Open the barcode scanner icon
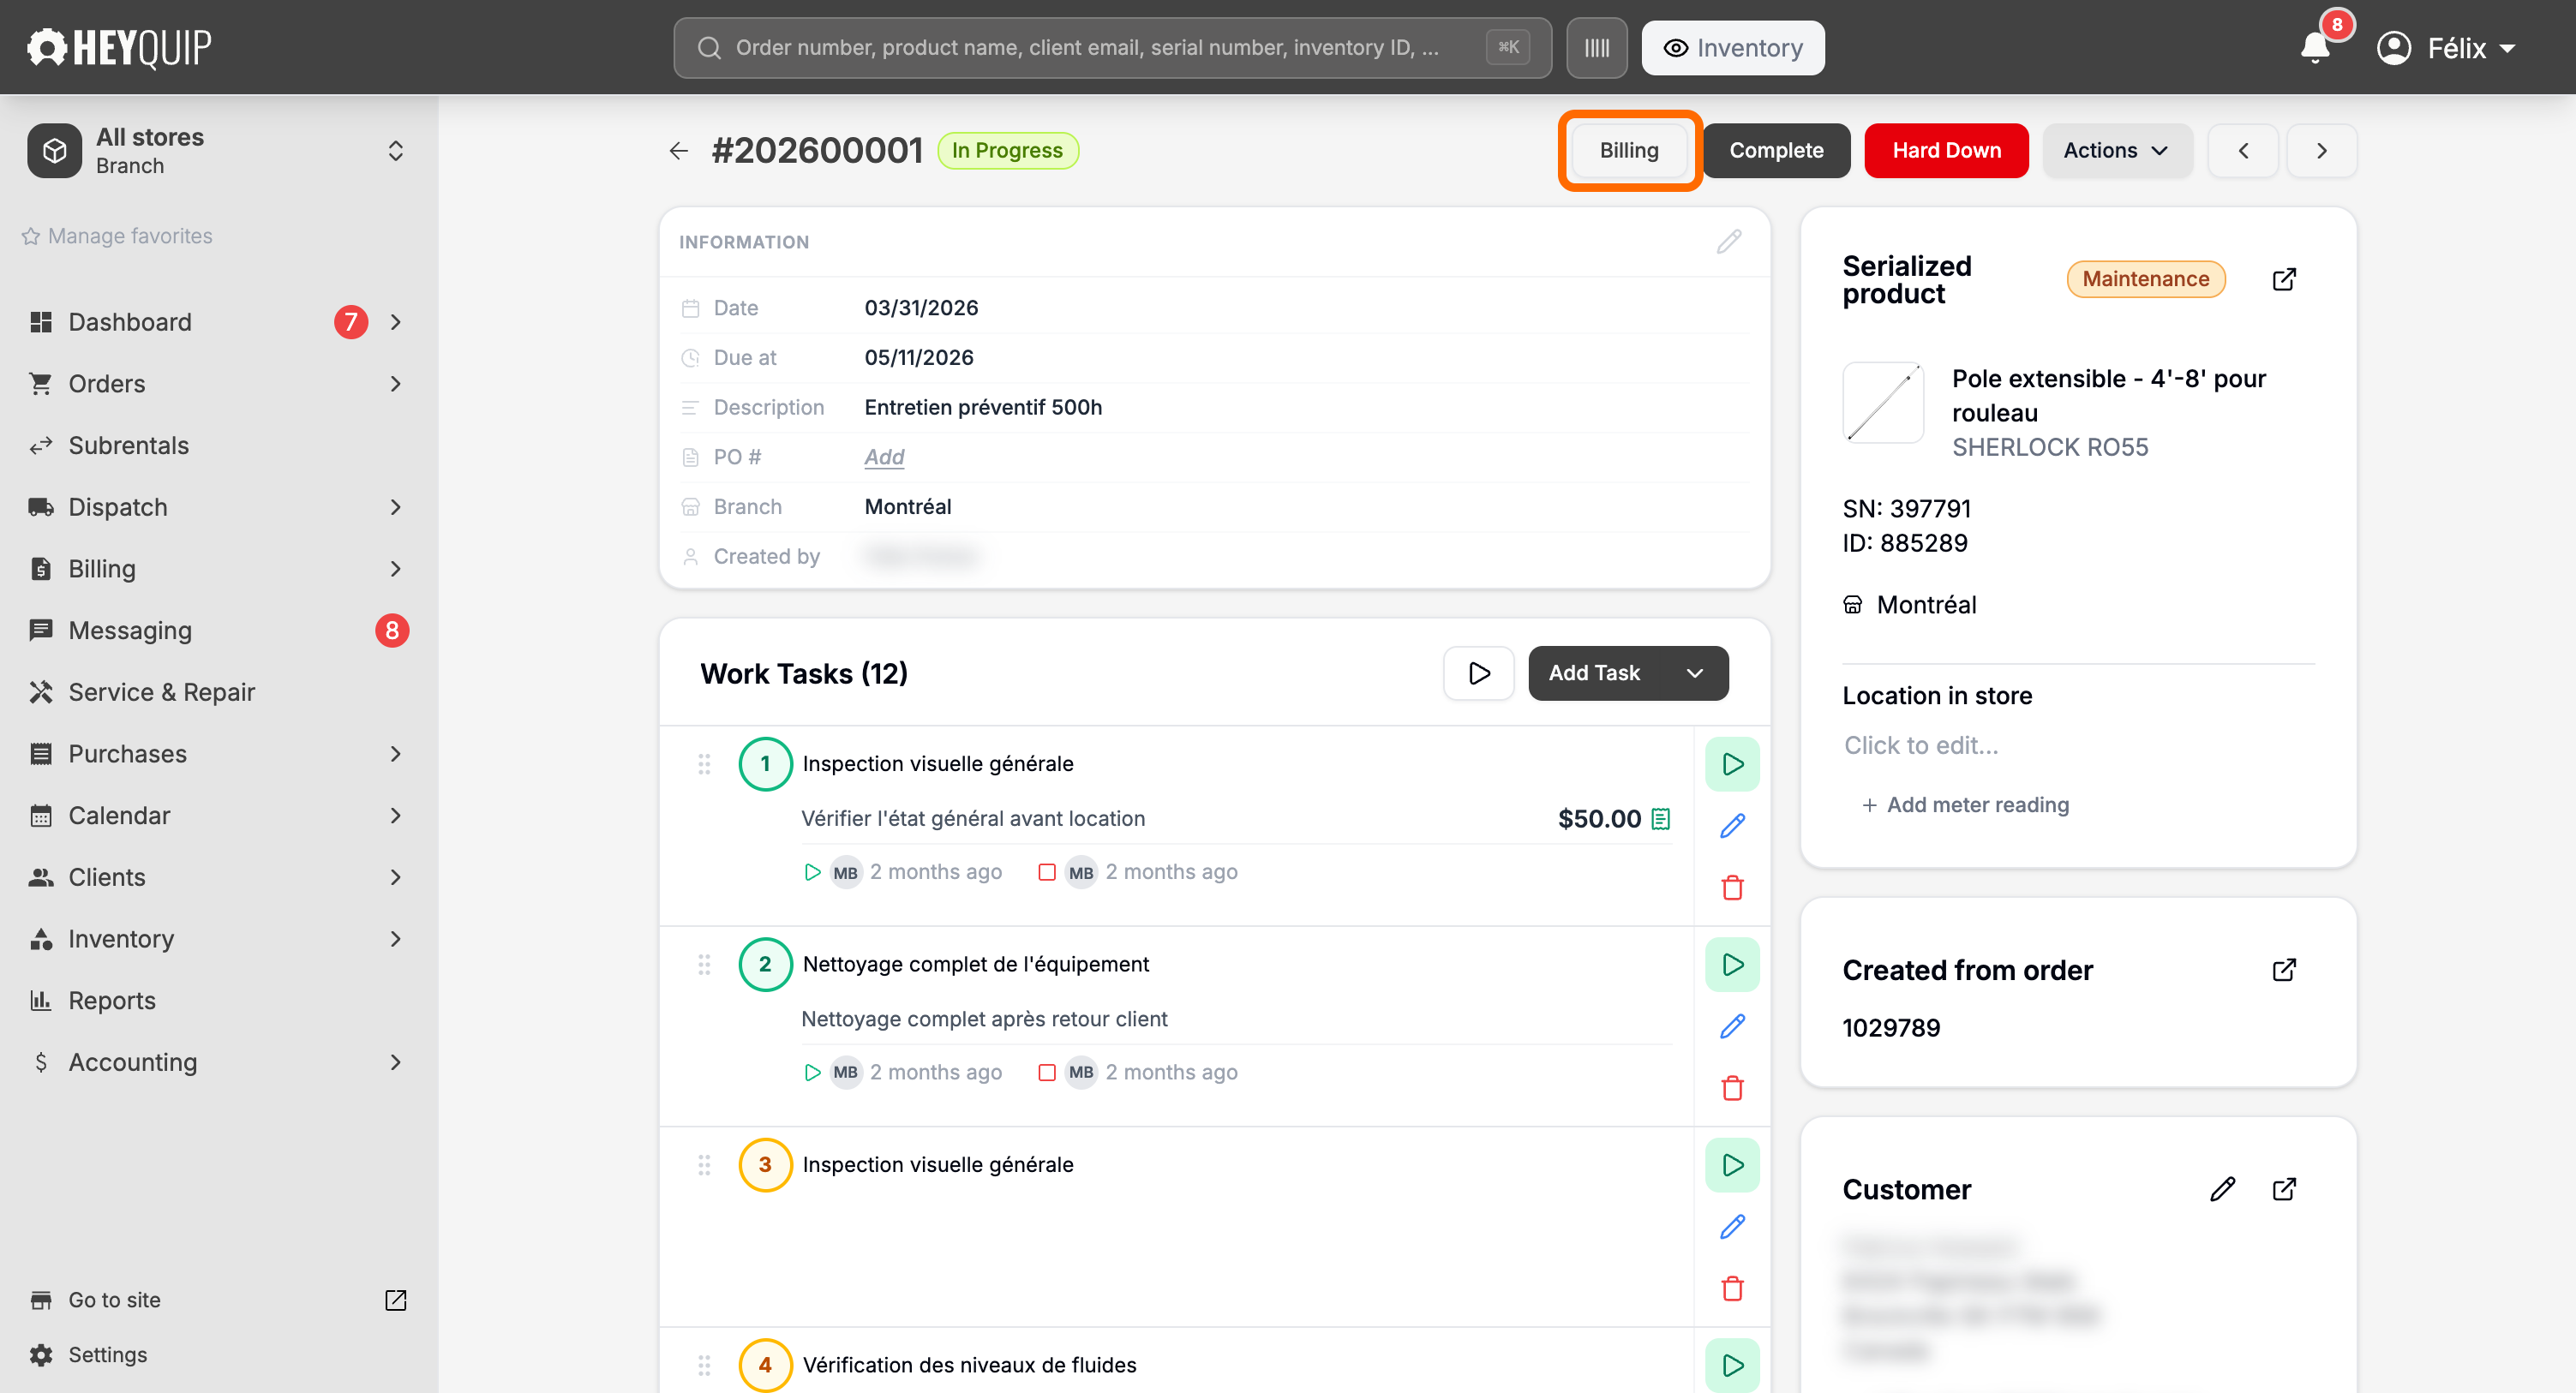The width and height of the screenshot is (2576, 1393). [x=1596, y=48]
